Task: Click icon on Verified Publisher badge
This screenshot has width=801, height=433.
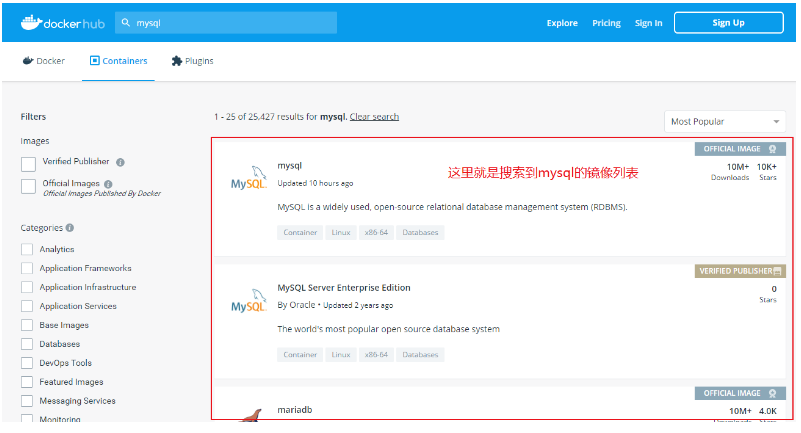Action: [x=777, y=271]
